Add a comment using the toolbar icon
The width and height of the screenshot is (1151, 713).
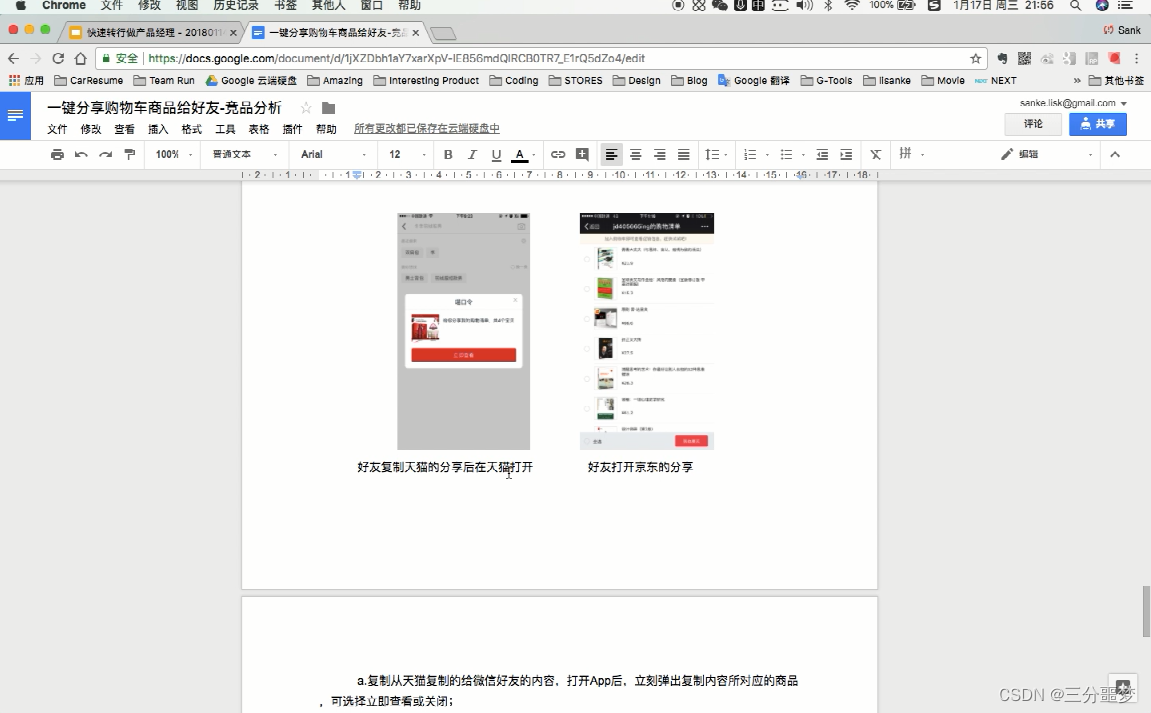tap(582, 154)
